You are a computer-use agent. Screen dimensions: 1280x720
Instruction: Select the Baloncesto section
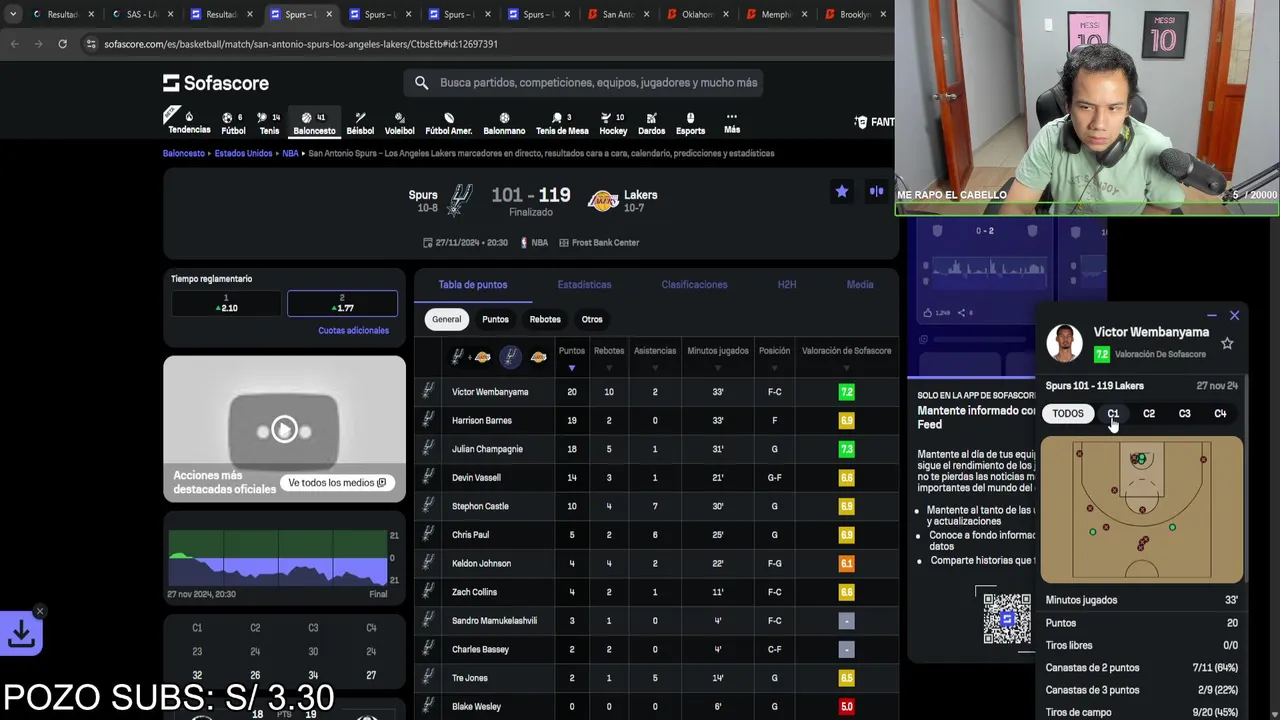click(x=314, y=123)
